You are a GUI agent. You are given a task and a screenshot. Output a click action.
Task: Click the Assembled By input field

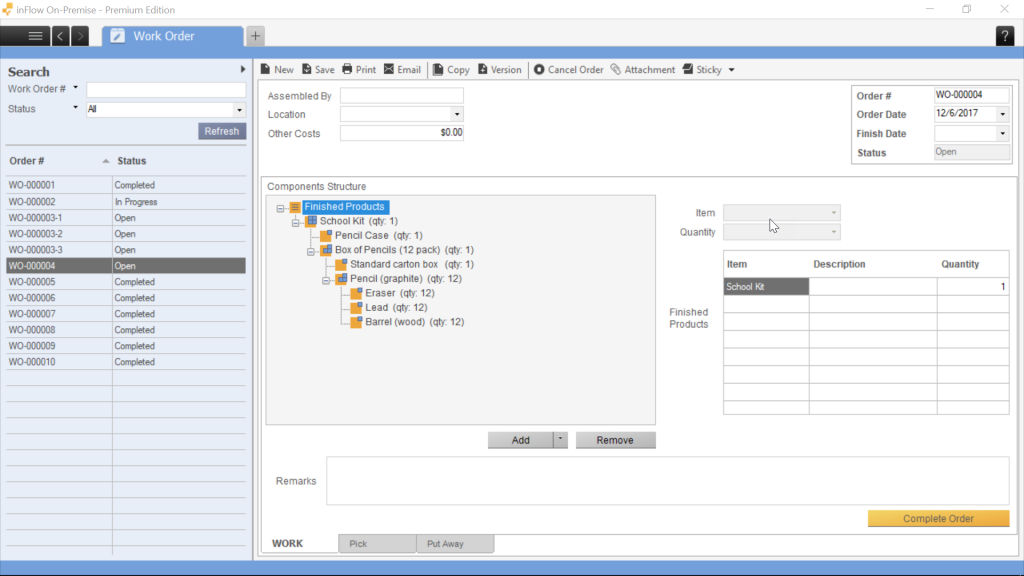coord(402,95)
